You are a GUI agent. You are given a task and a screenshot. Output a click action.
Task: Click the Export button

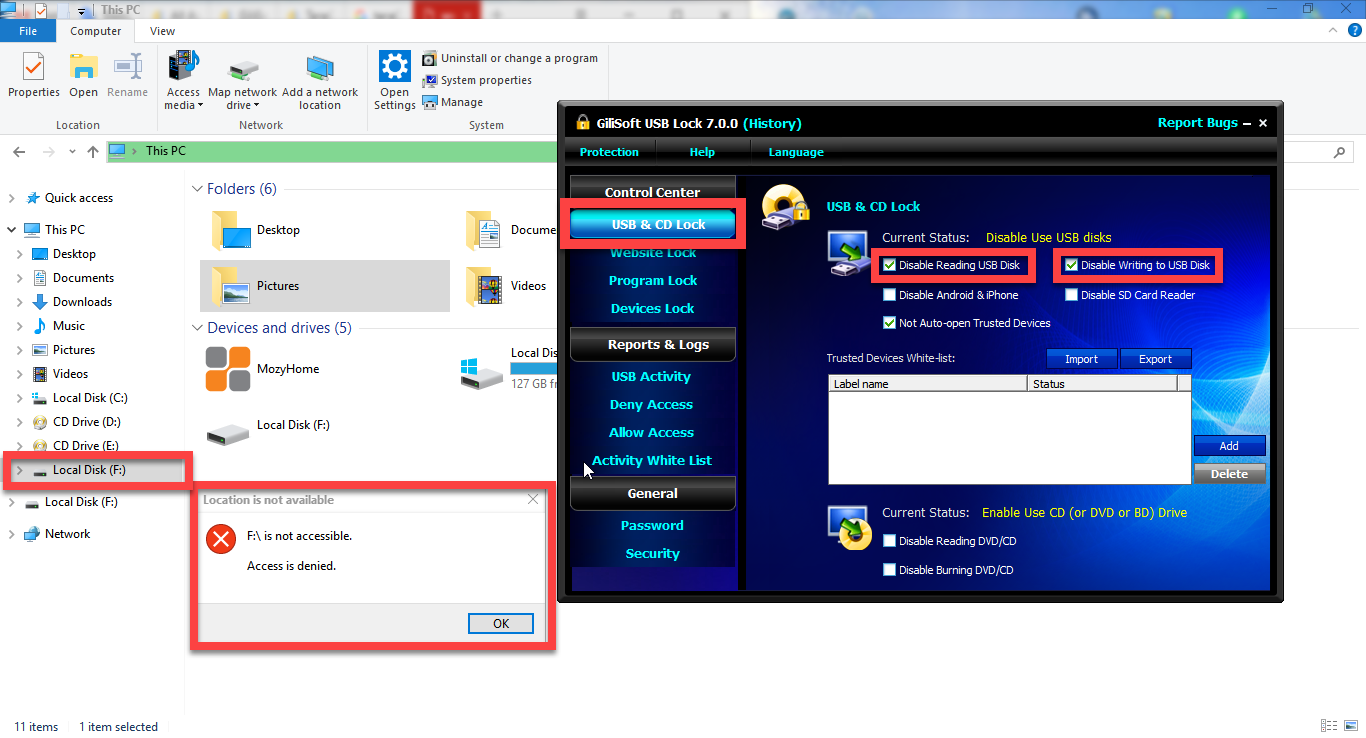coord(1155,359)
